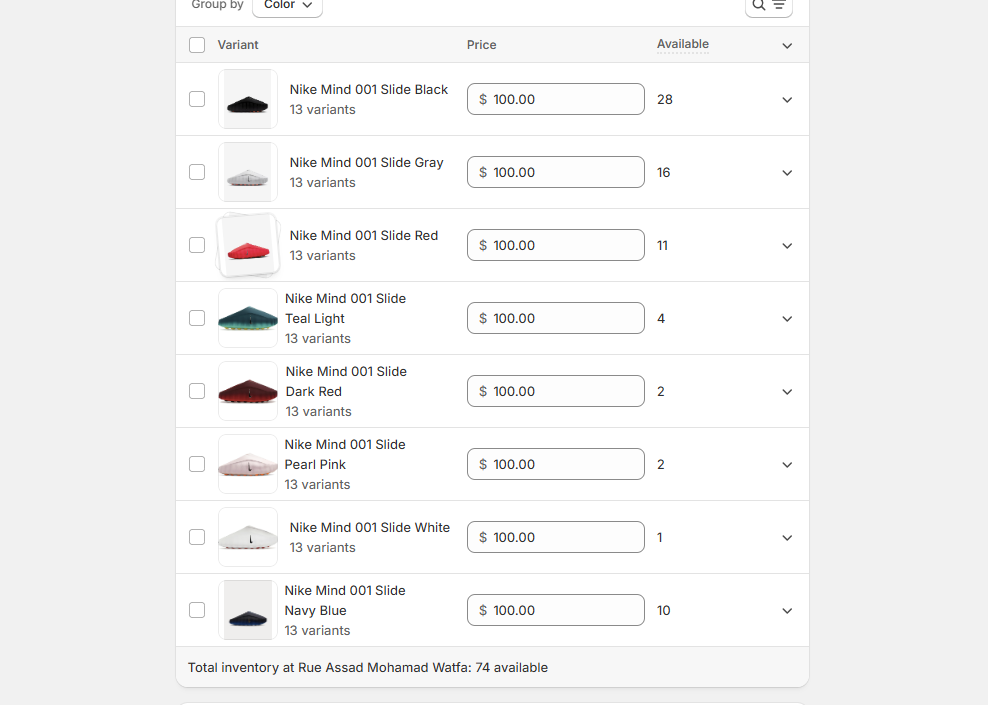
Task: Check the Navy Blue variant checkbox
Action: (197, 610)
